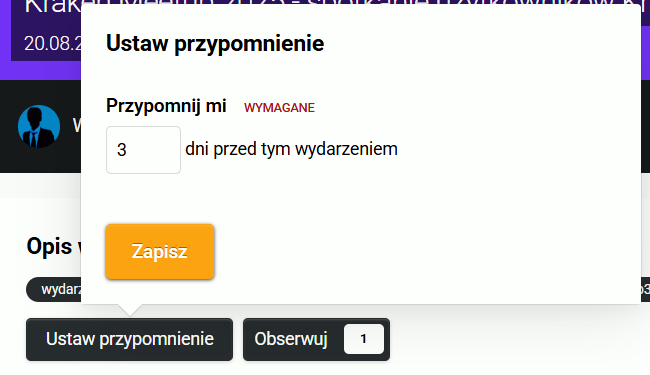This screenshot has width=650, height=375.
Task: Open the event title in the purple header
Action: pos(53,7)
